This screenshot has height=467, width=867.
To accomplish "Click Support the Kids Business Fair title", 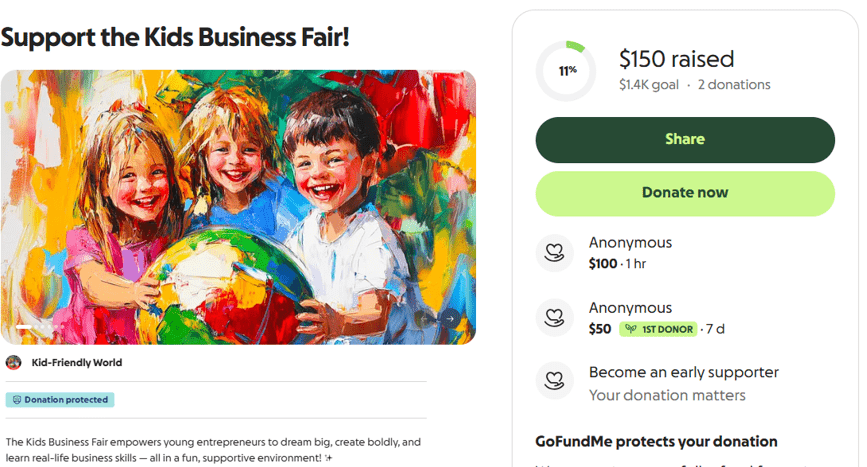I will (175, 37).
